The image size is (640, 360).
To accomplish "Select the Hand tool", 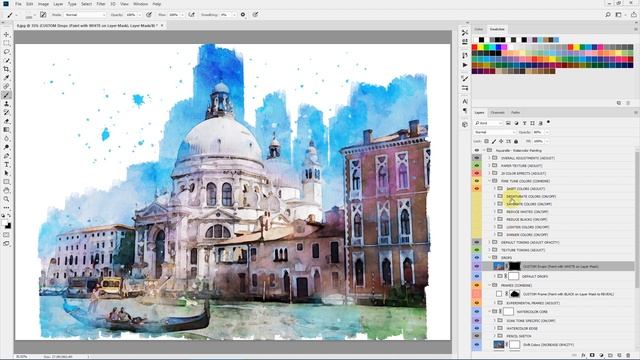I will (x=7, y=191).
